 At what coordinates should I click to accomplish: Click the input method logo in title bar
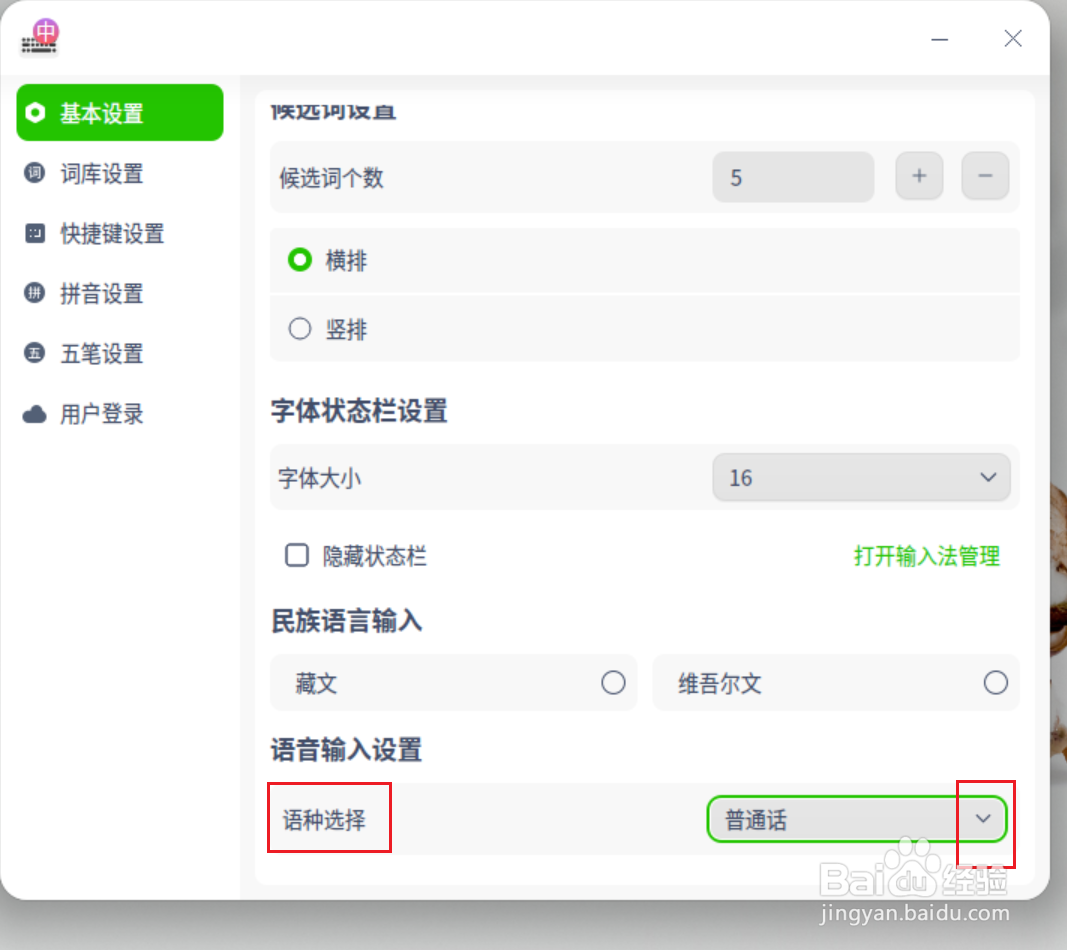pyautogui.click(x=39, y=38)
